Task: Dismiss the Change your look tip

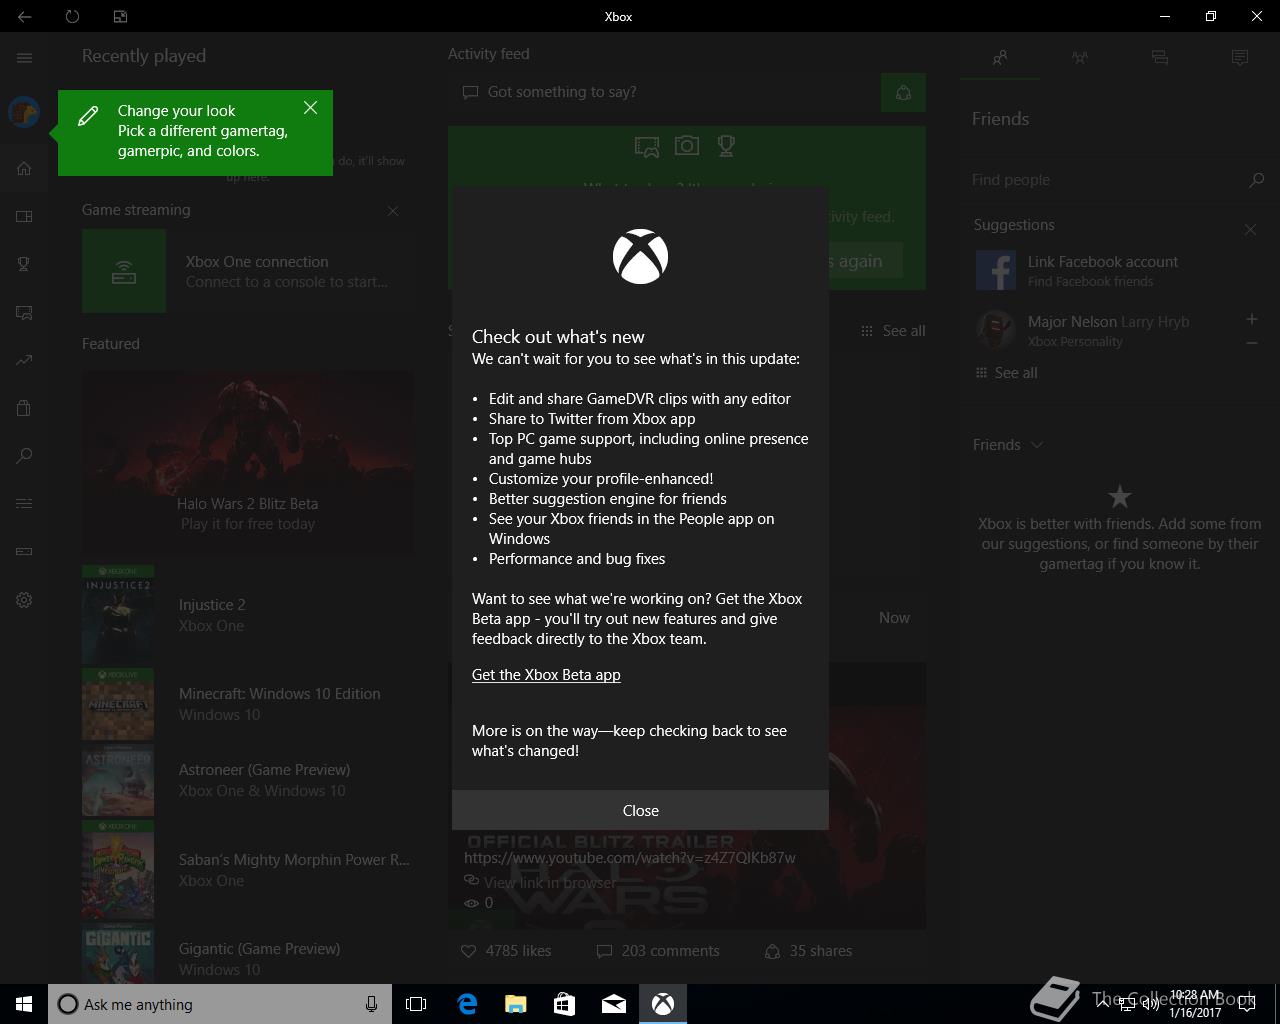Action: pyautogui.click(x=310, y=108)
